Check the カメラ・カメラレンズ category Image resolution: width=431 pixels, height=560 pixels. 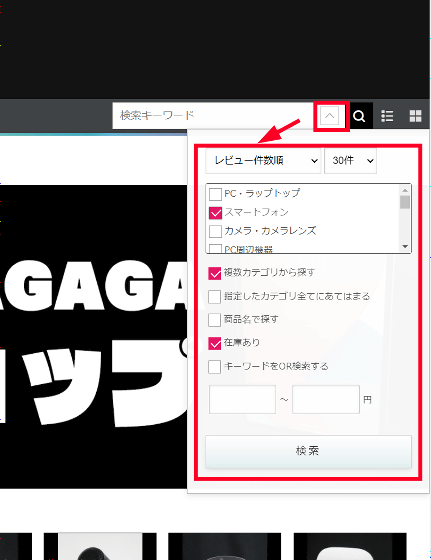tap(215, 231)
